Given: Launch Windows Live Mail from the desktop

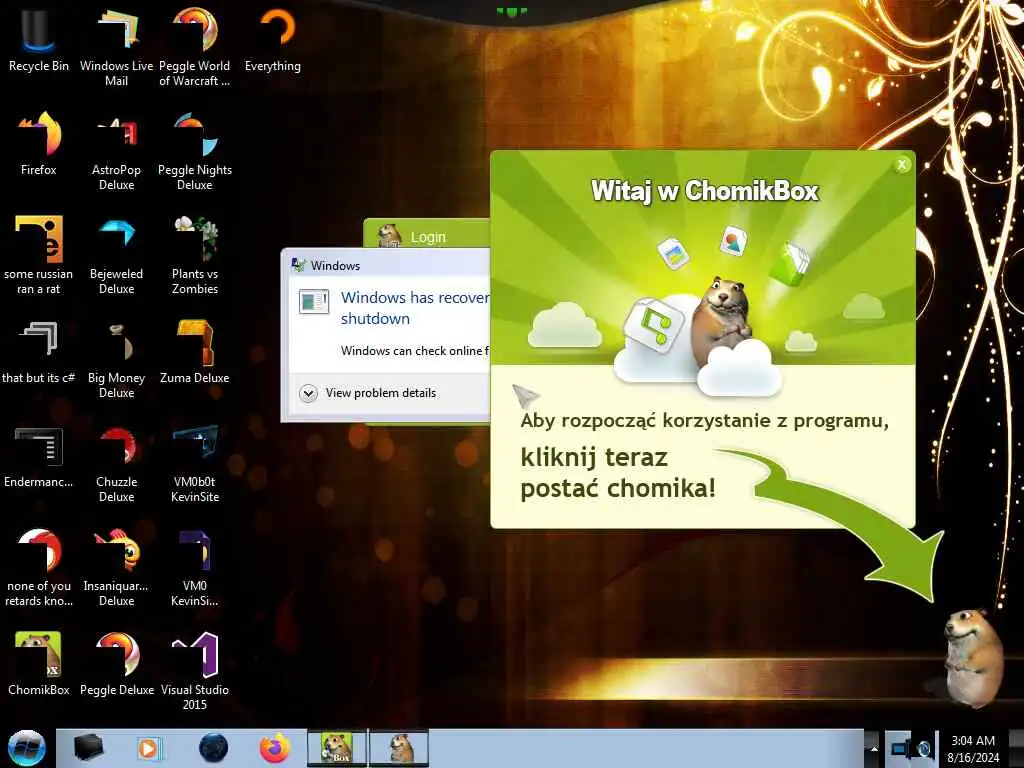Looking at the screenshot, I should (x=116, y=47).
